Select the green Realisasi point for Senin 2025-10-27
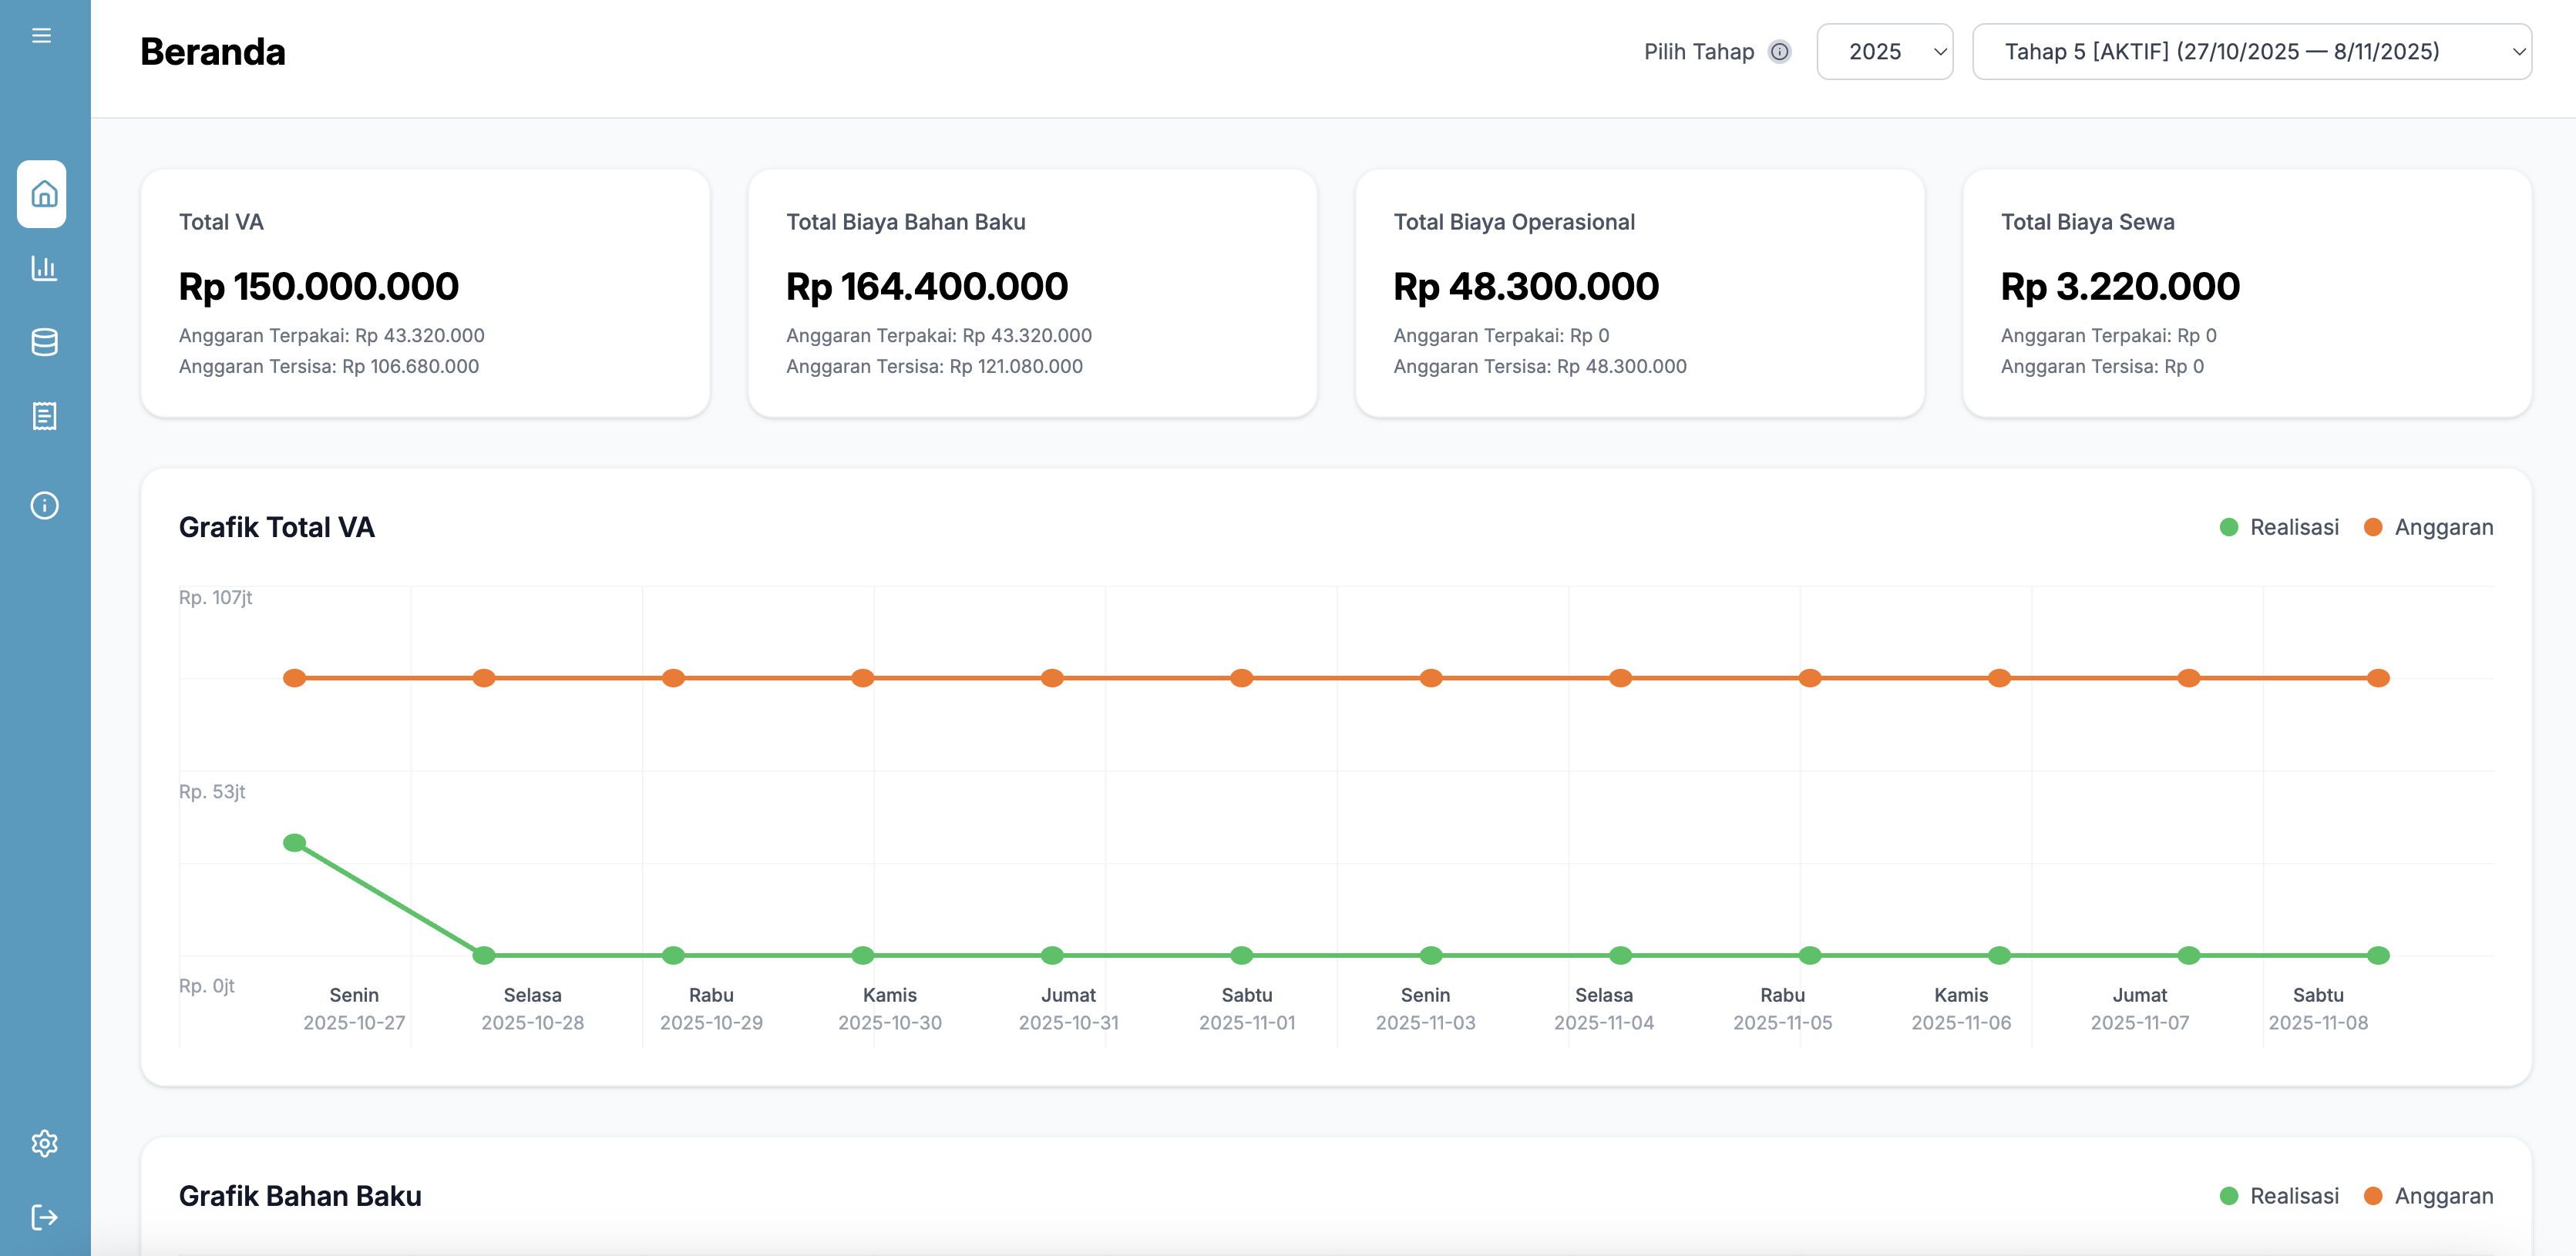 [294, 843]
